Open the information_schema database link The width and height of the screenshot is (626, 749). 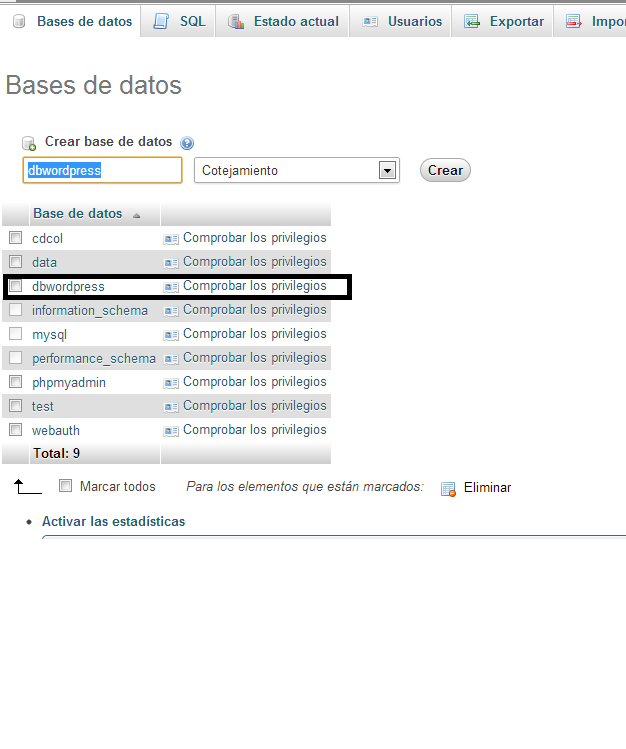pyautogui.click(x=90, y=310)
